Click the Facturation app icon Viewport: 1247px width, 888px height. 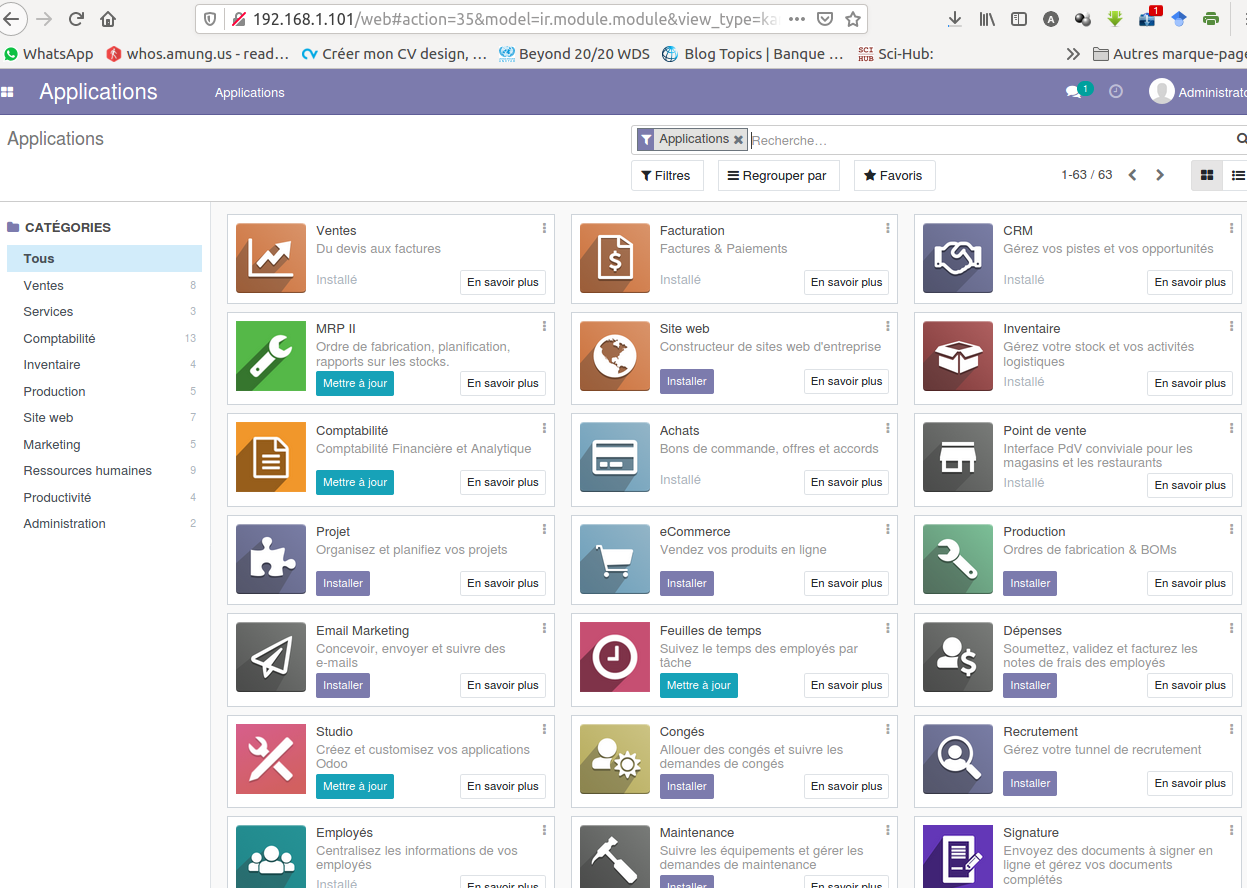coord(615,258)
